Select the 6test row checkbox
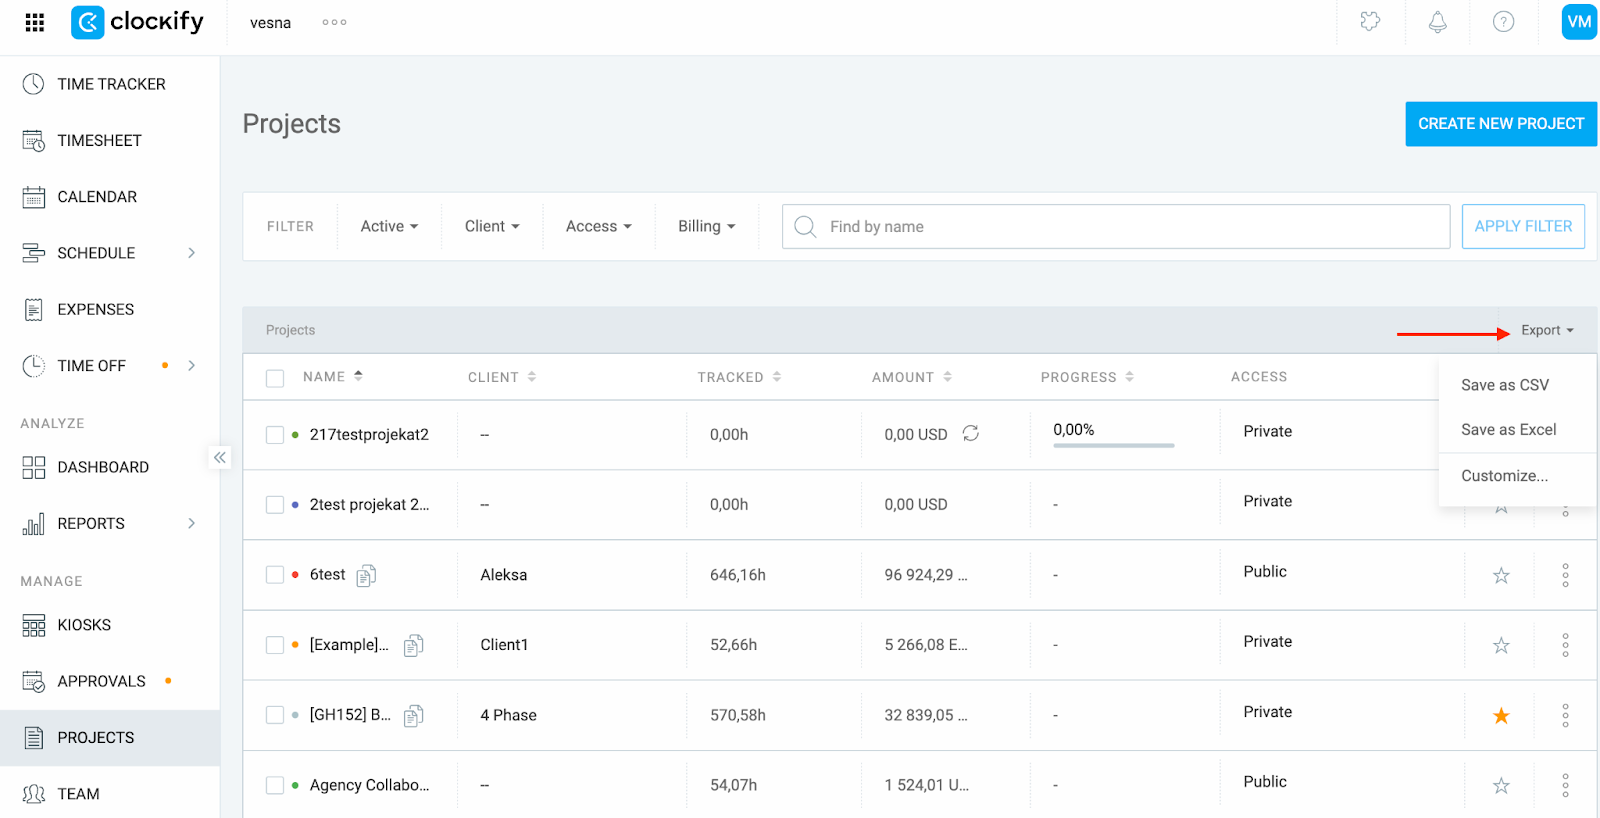Screen dimensions: 1600x818 (x=275, y=575)
